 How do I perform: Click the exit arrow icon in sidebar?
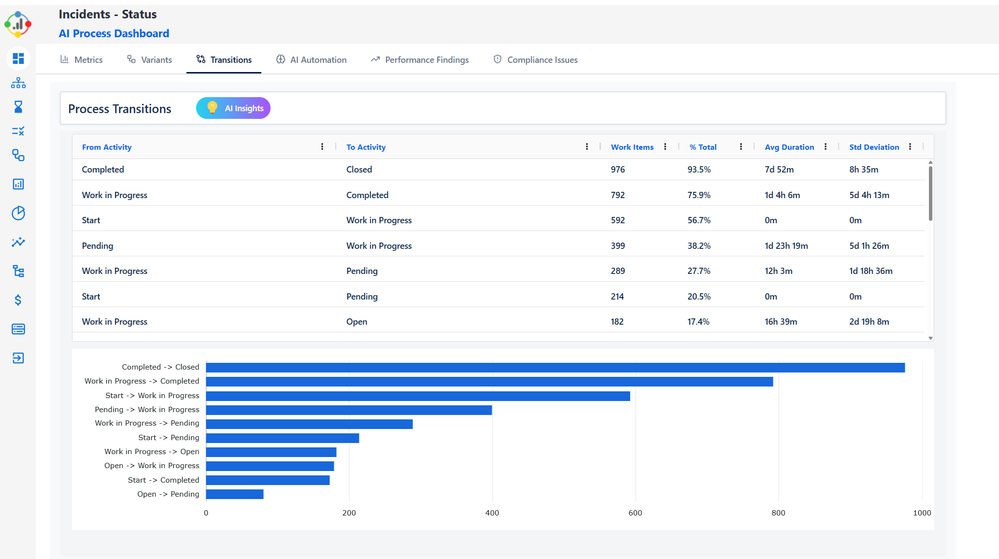click(x=18, y=358)
